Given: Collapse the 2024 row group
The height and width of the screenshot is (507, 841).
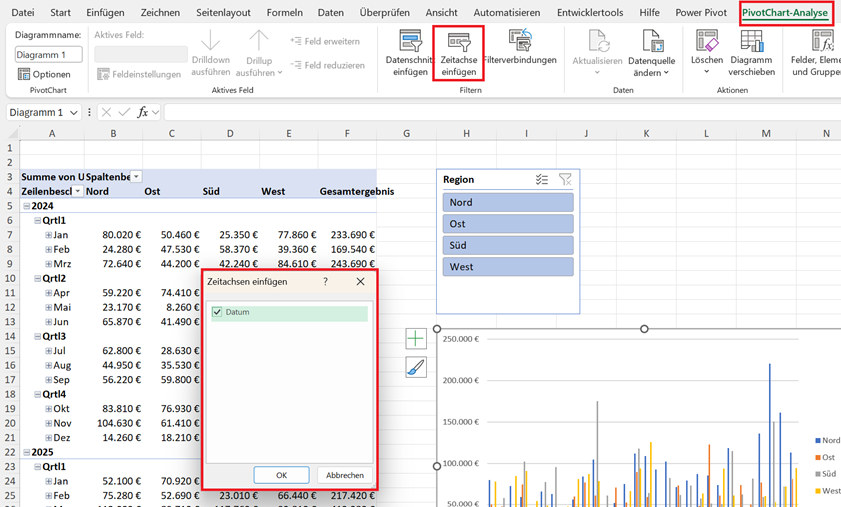Looking at the screenshot, I should click(x=26, y=206).
